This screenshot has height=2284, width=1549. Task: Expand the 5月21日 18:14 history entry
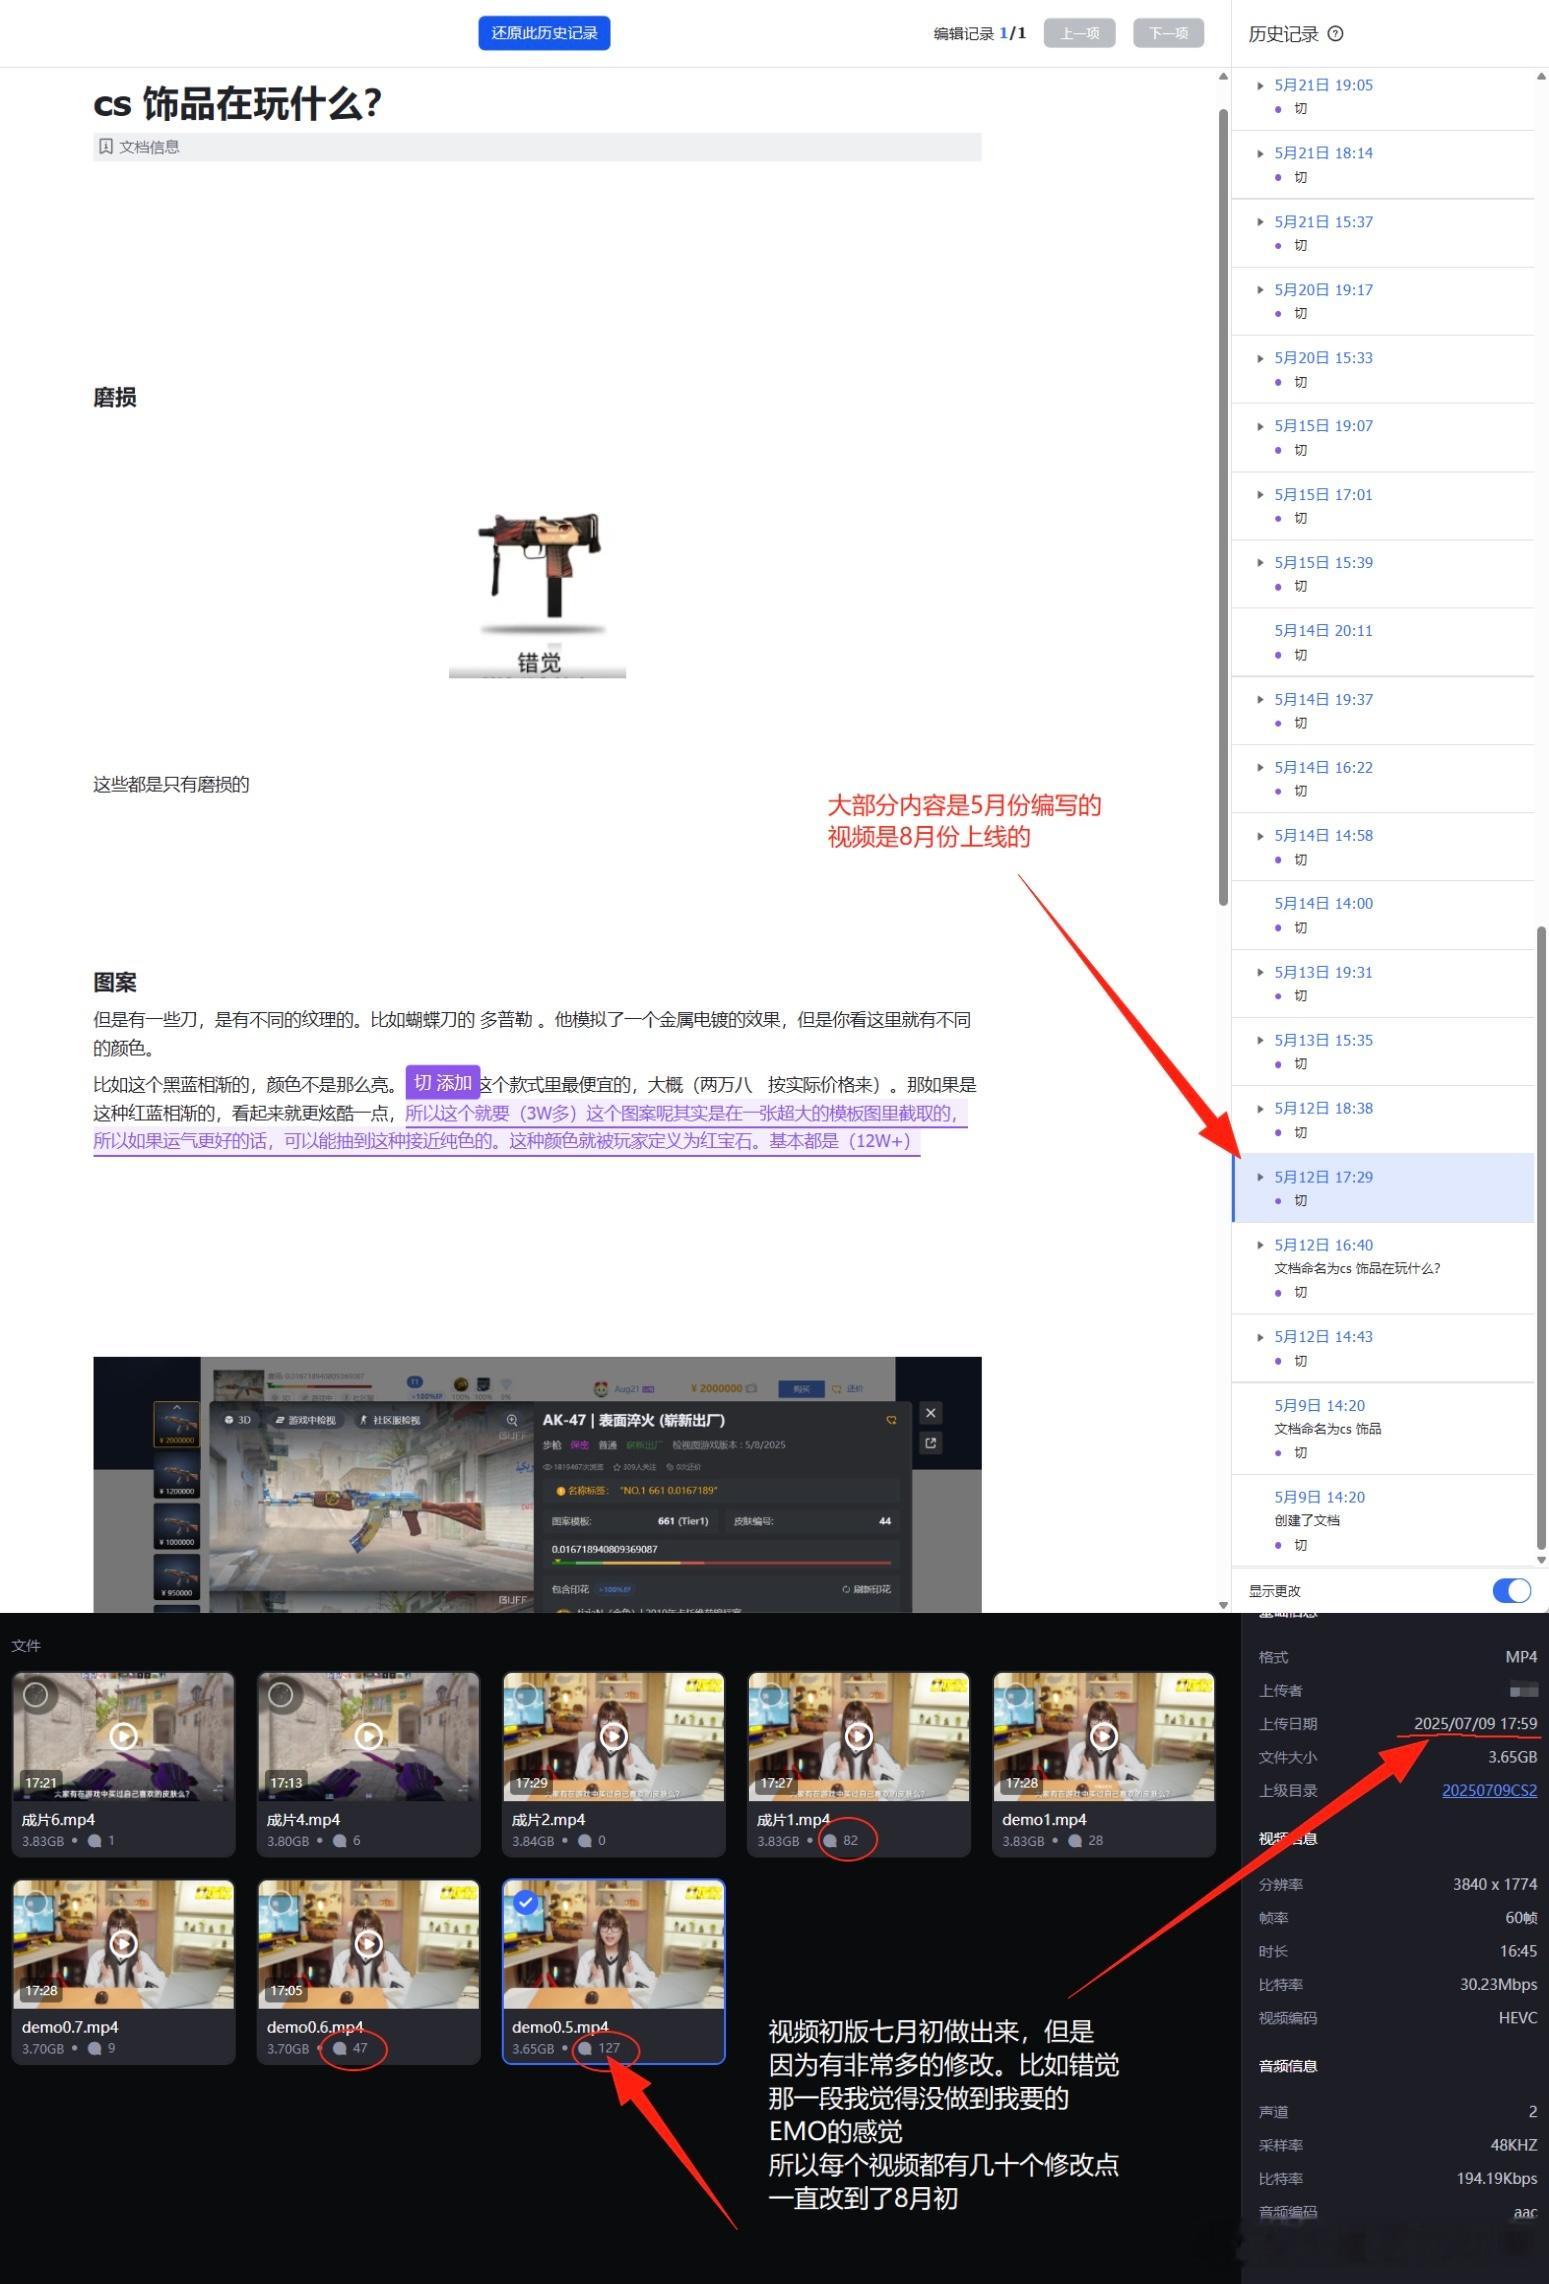coord(1260,153)
